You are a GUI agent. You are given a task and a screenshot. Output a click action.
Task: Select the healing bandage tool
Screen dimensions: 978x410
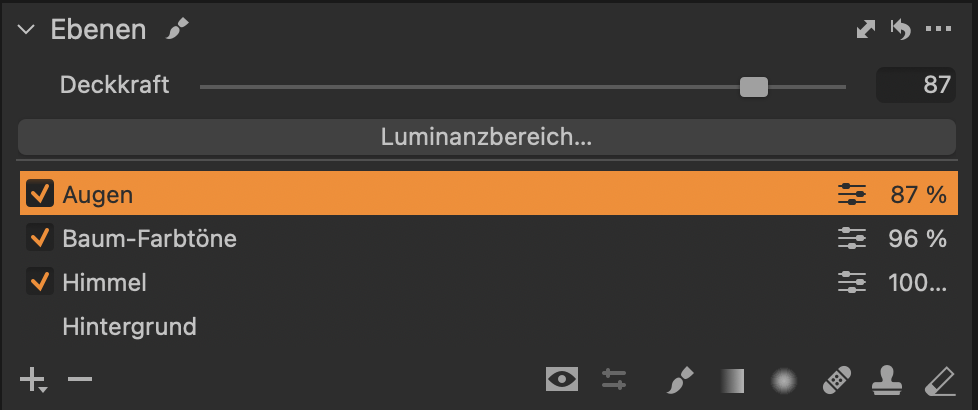coord(837,380)
